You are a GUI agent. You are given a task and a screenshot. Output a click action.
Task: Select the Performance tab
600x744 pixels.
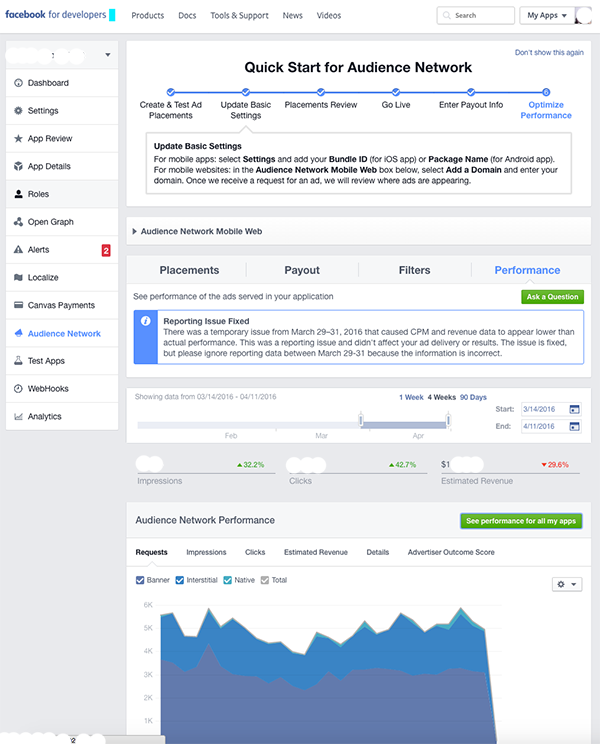(x=527, y=270)
